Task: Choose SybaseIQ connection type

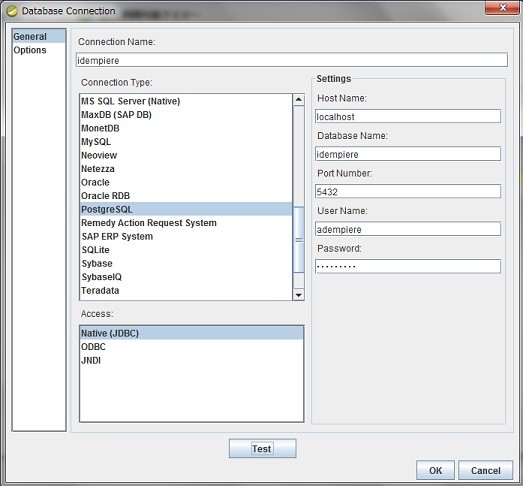Action: (186, 277)
